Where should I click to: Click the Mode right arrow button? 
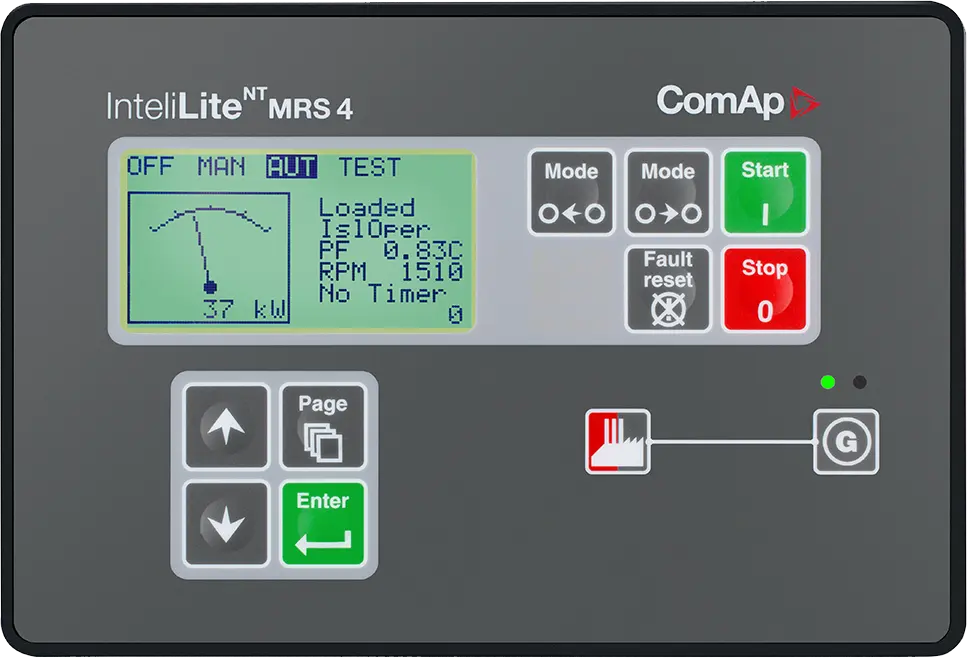[669, 192]
